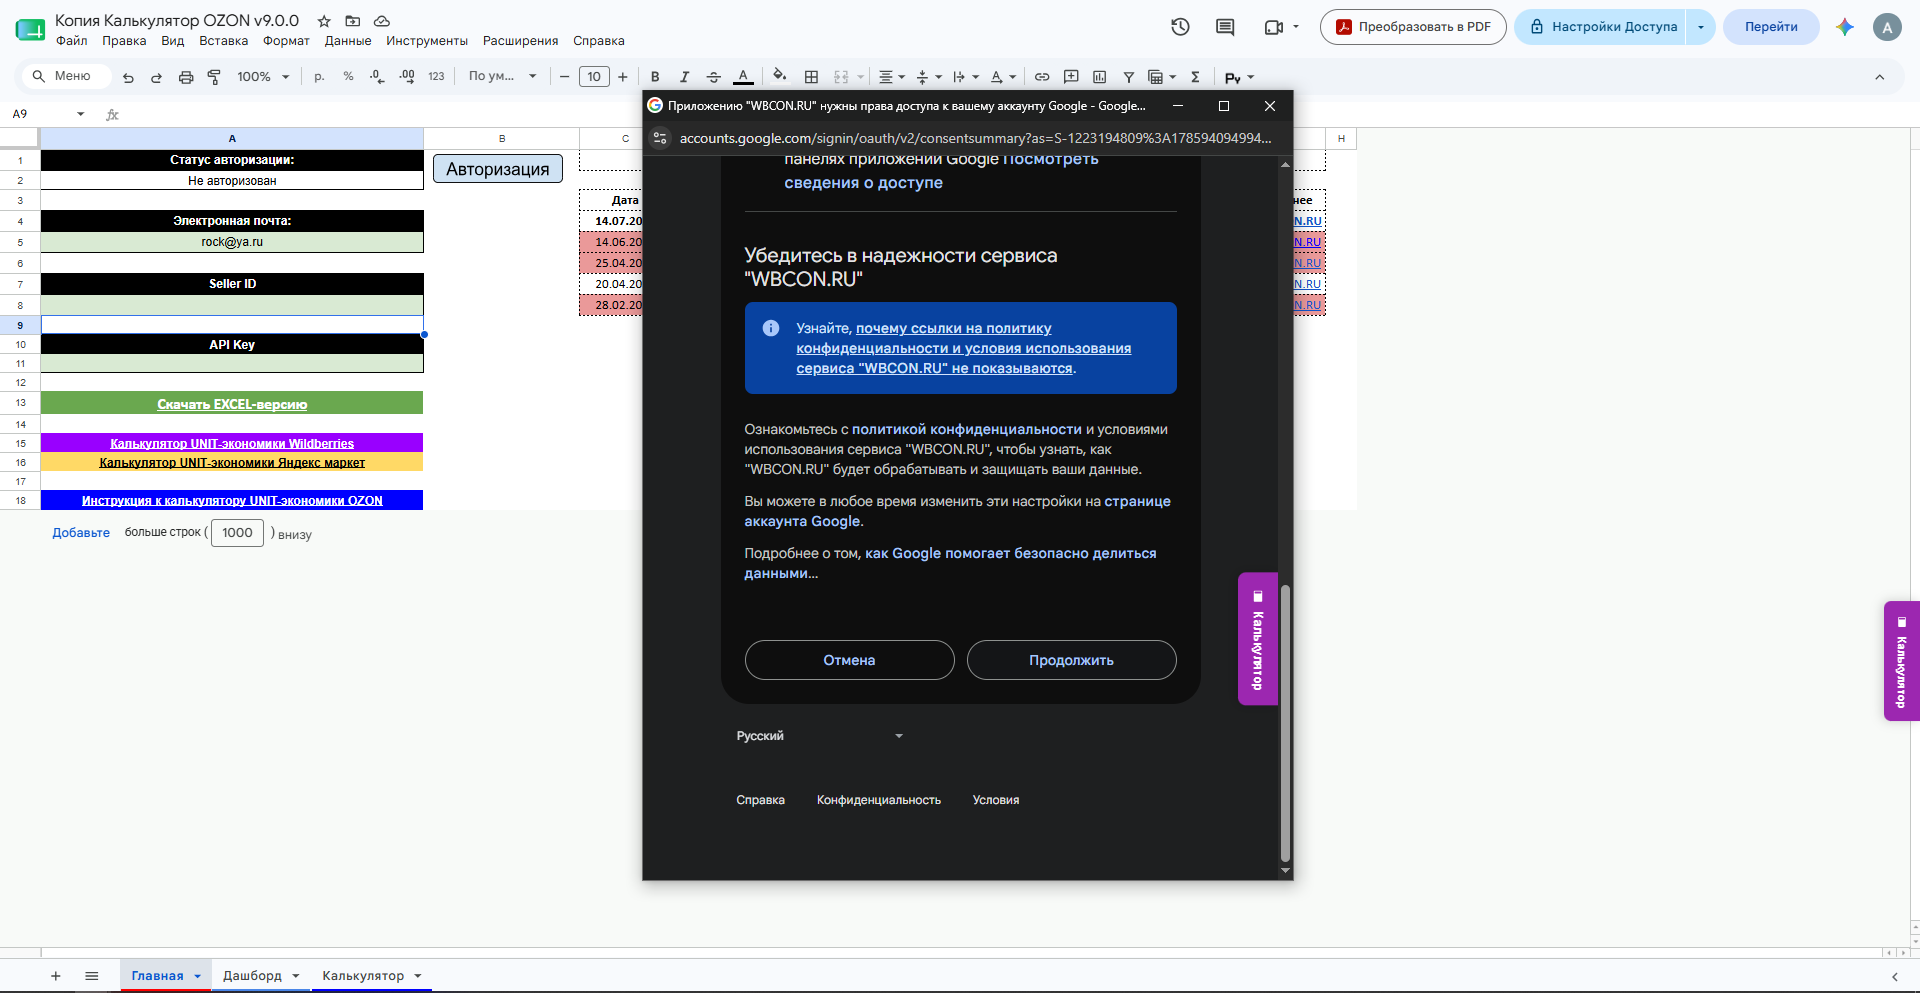The height and width of the screenshot is (993, 1920).
Task: Open the Gemini assistant sparkle icon
Action: click(1845, 27)
